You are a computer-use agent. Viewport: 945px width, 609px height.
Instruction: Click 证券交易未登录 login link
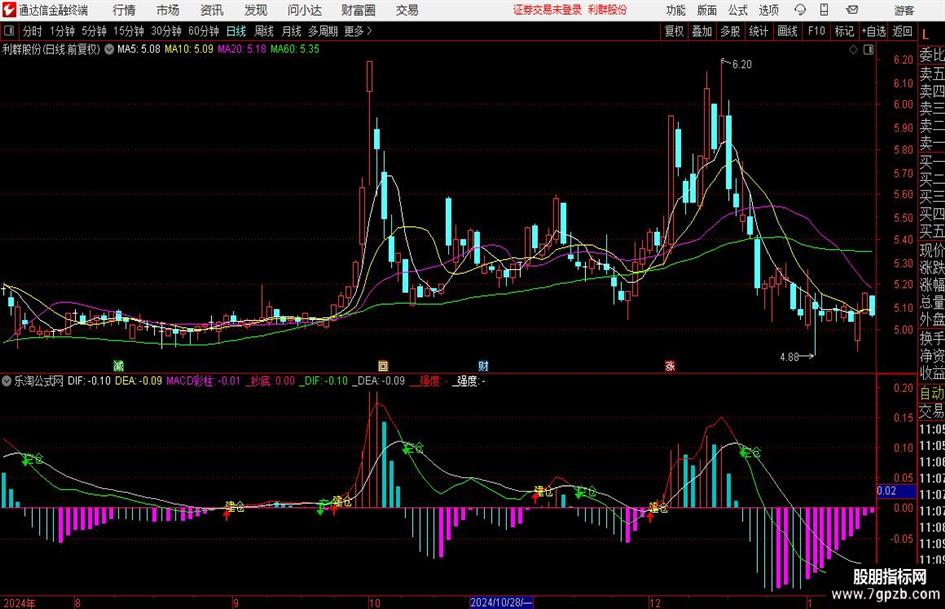tap(547, 10)
